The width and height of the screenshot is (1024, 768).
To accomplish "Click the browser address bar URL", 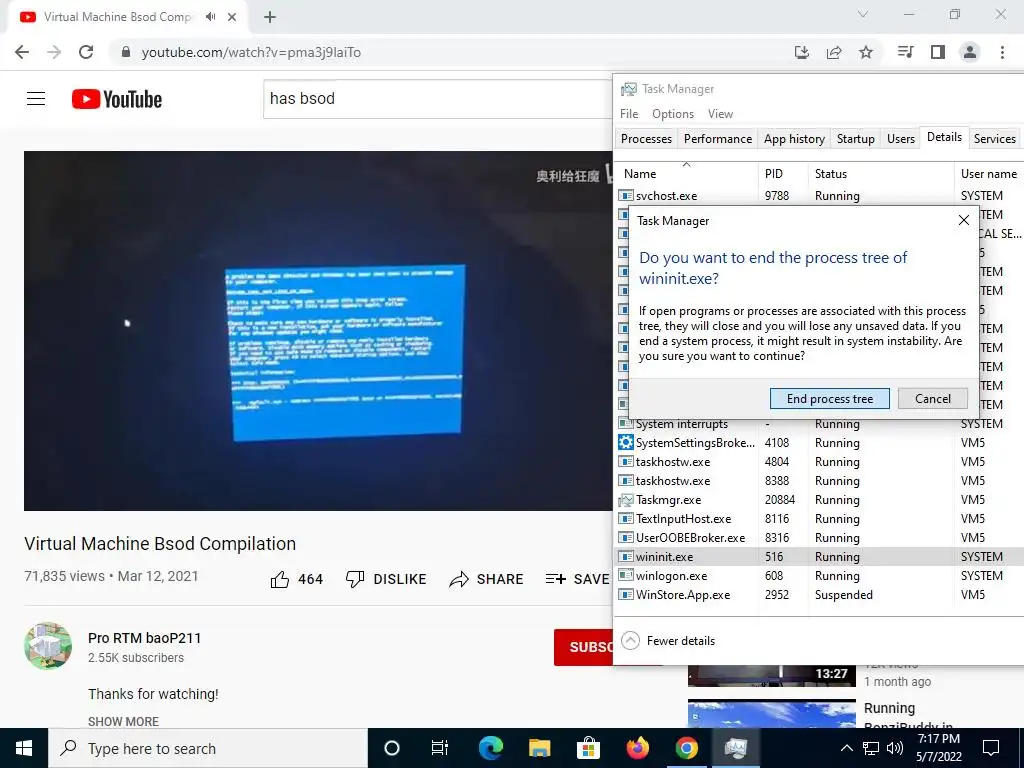I will coord(251,52).
